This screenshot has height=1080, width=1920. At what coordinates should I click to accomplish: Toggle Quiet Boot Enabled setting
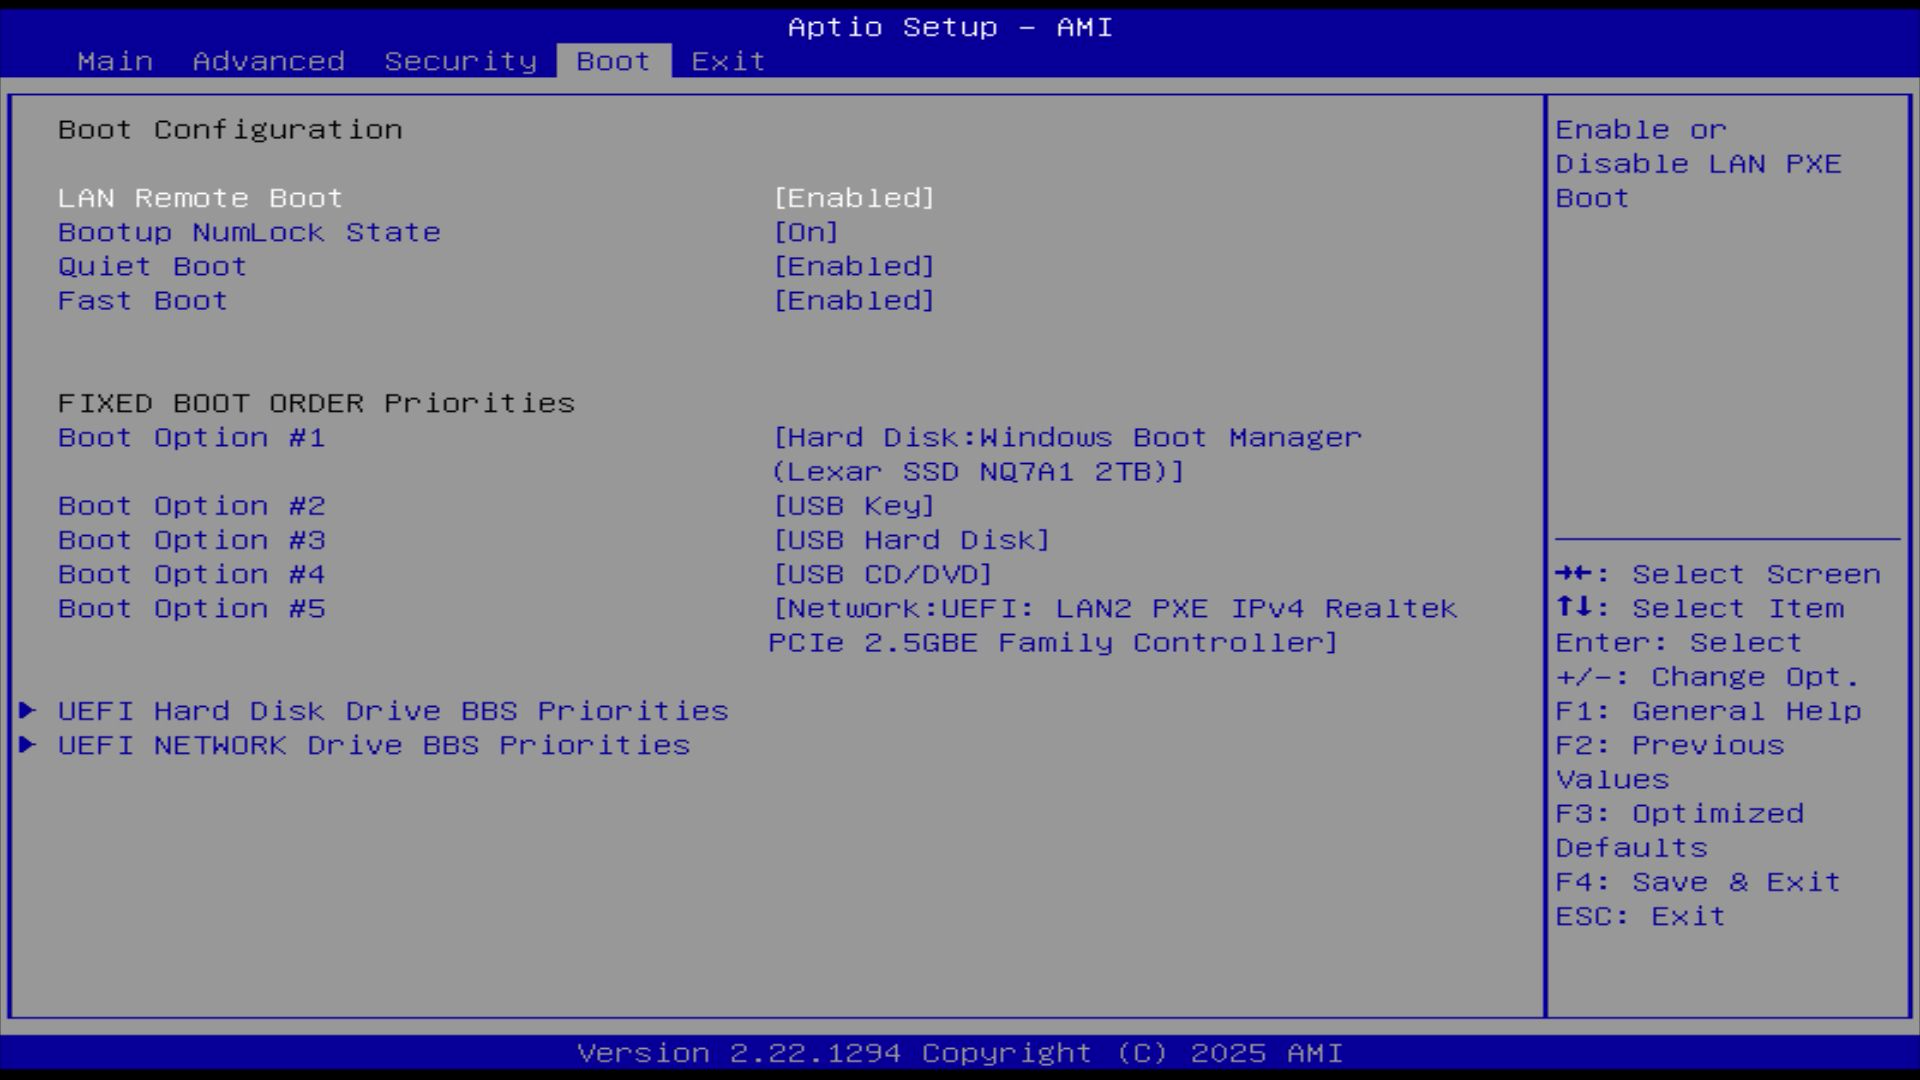pos(853,267)
